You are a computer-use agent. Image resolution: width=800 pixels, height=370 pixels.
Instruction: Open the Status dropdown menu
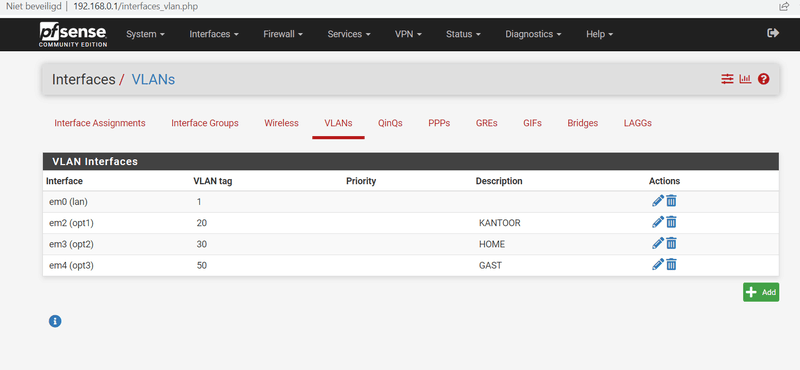463,34
